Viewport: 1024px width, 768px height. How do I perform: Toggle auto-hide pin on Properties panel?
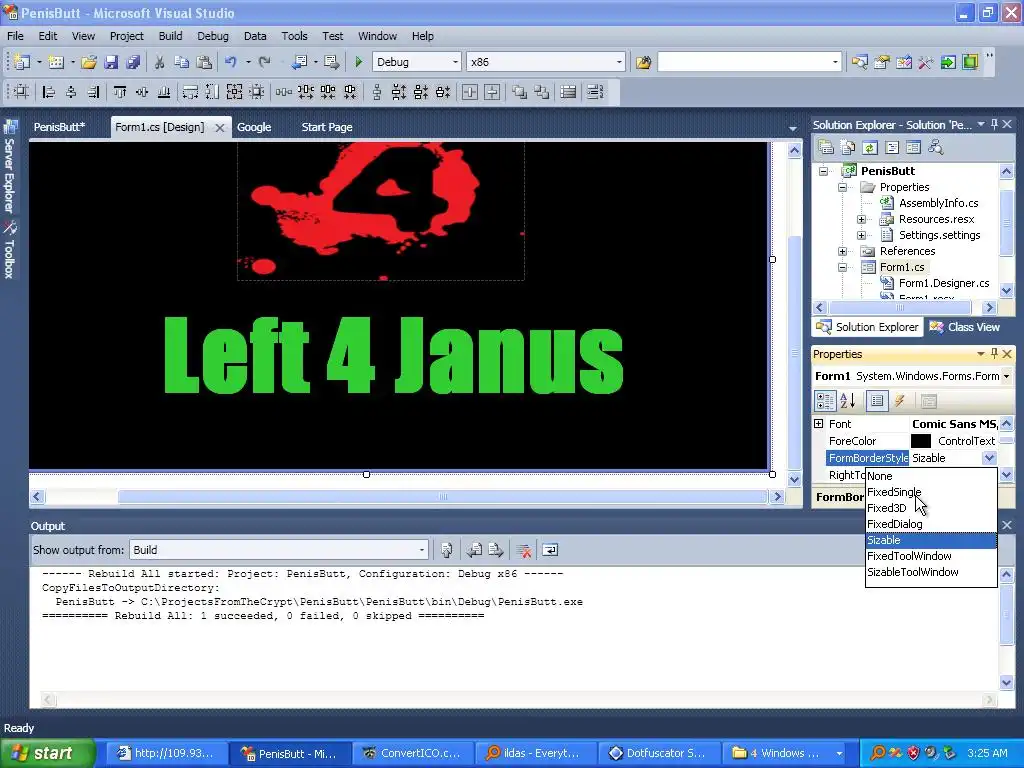995,353
